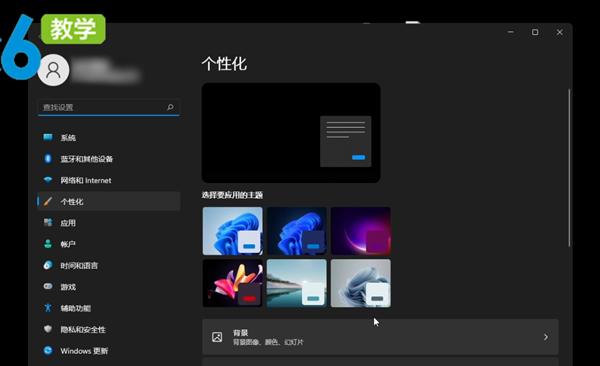Apply the dark blue Windows bloom theme
The image size is (600, 366).
[x=297, y=231]
